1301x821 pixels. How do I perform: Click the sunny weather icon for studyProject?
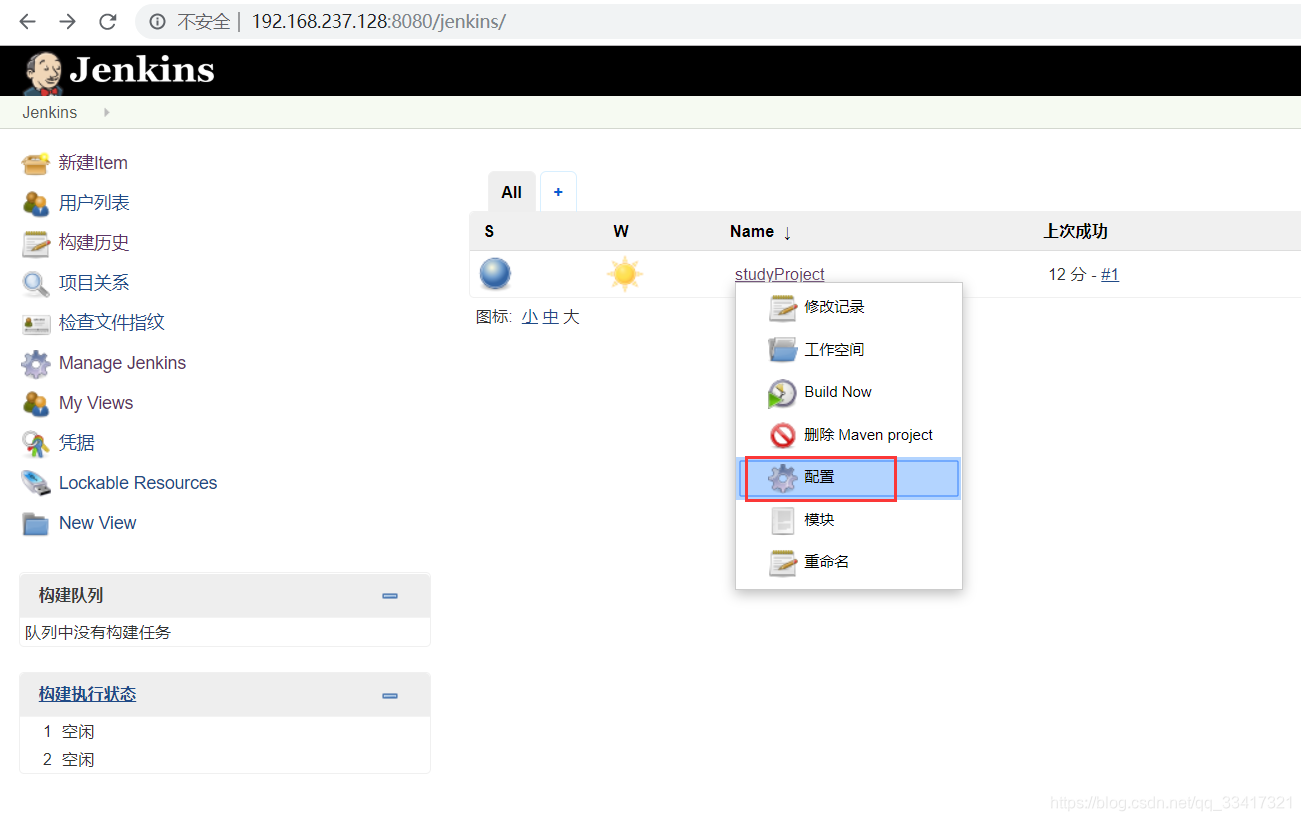[x=625, y=274]
